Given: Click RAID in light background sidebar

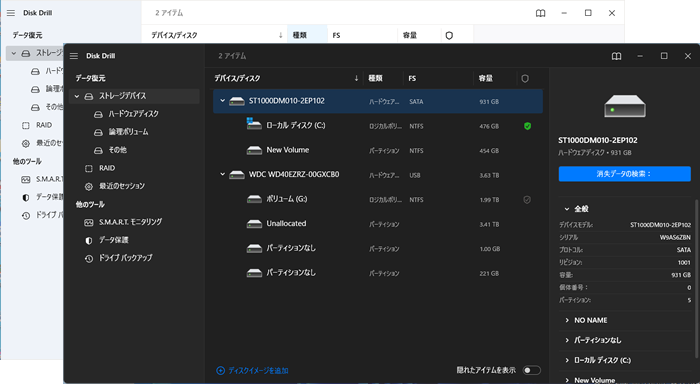Looking at the screenshot, I should 44,125.
